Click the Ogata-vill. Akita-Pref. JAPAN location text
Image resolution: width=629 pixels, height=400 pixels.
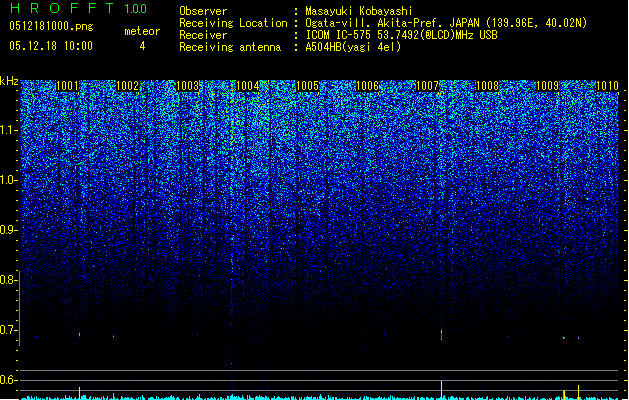(446, 23)
